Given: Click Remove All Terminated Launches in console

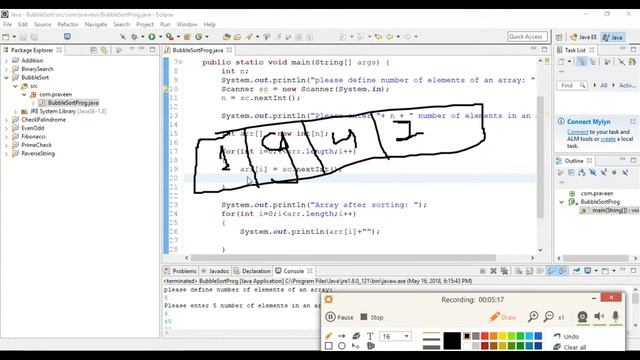Looking at the screenshot, I should (504, 271).
